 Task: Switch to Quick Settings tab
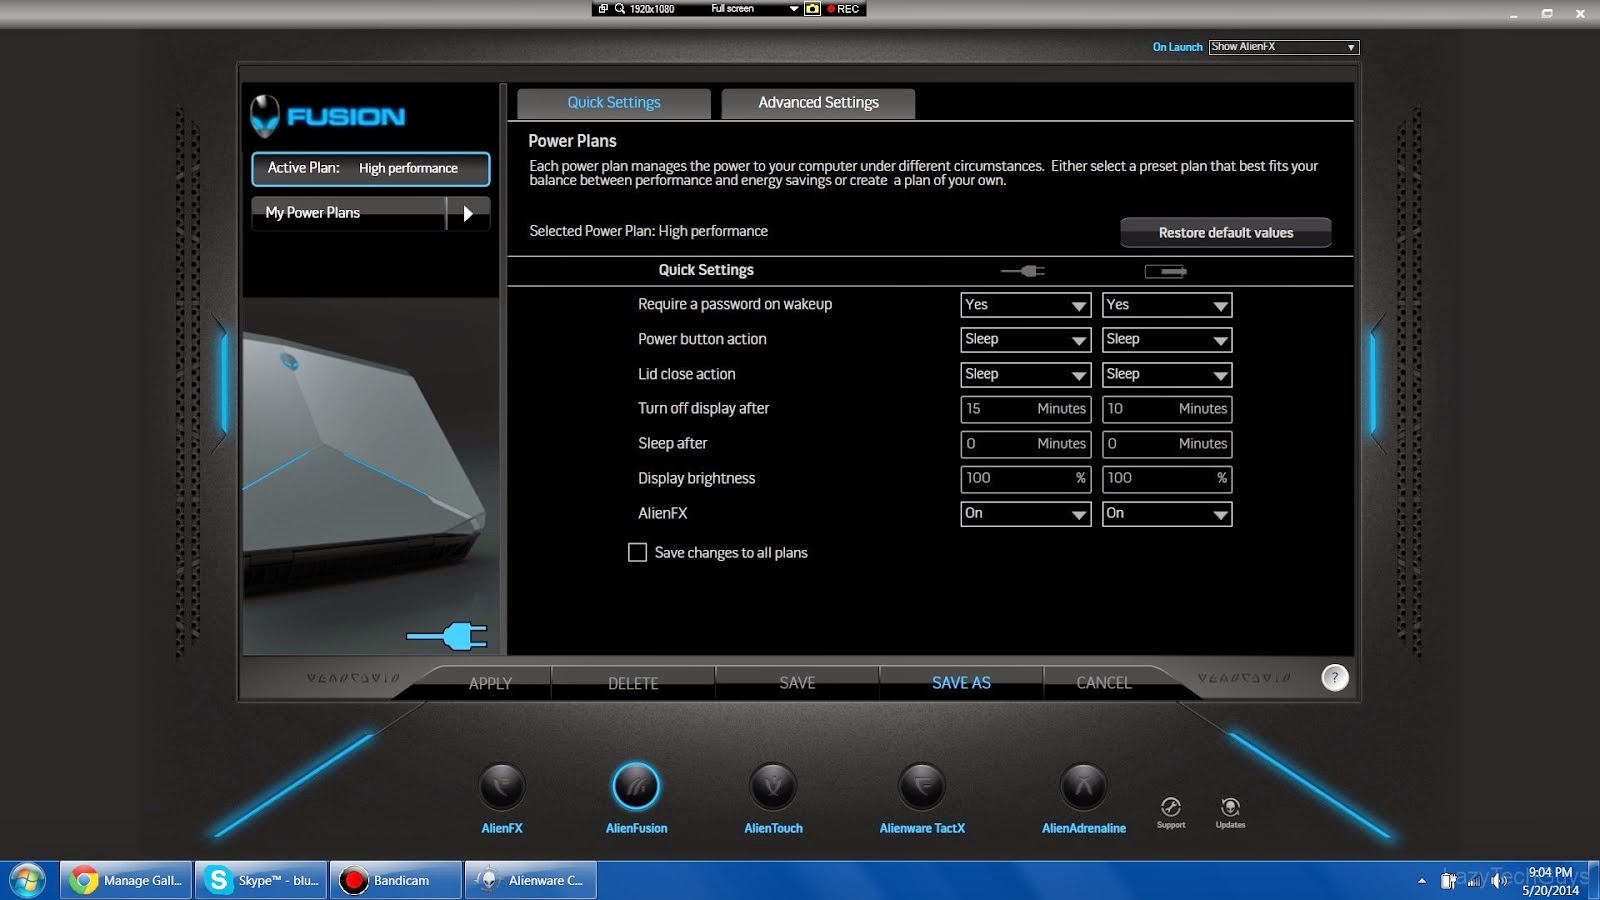click(614, 103)
